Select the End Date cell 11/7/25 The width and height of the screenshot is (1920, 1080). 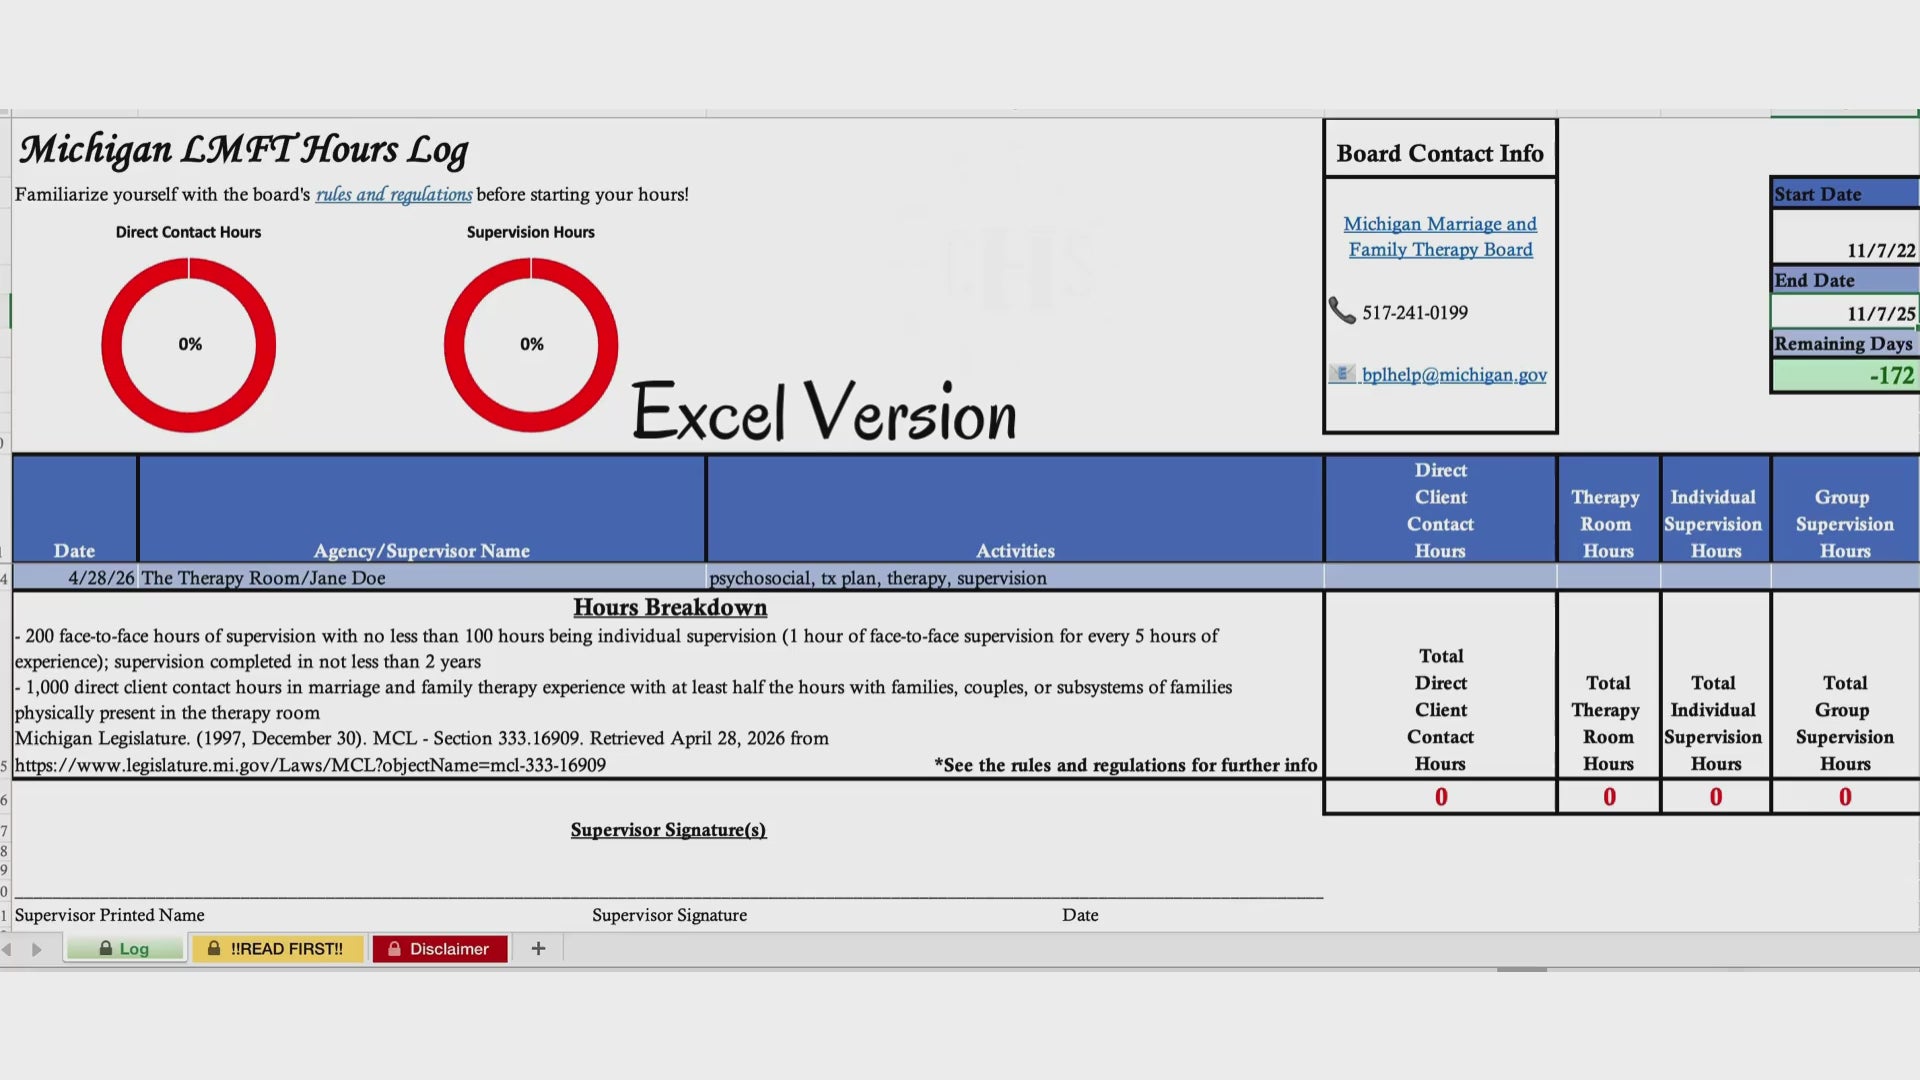(1845, 312)
